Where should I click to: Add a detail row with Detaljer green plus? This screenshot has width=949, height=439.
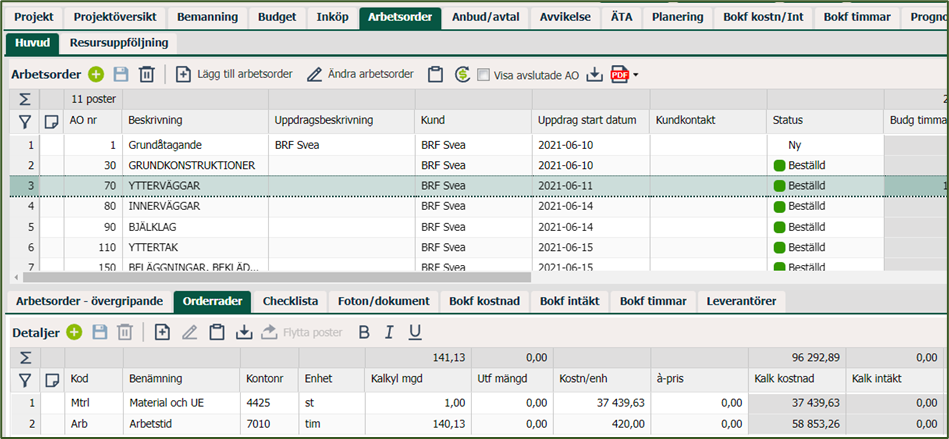tap(74, 332)
